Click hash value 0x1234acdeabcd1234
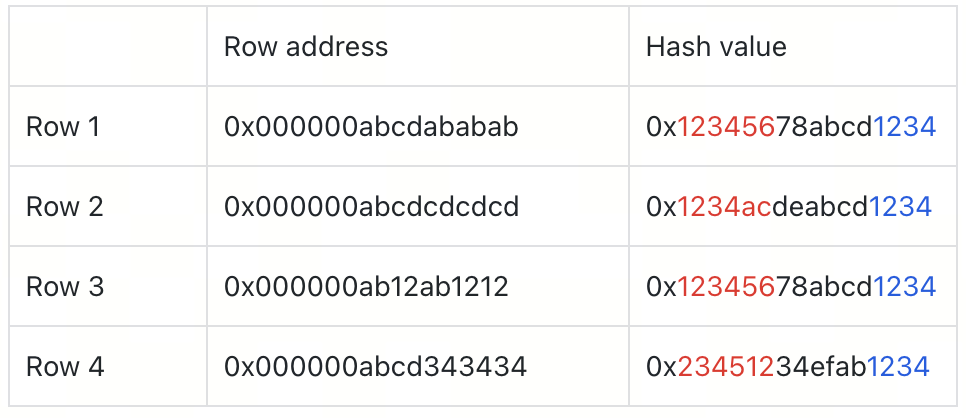 789,207
